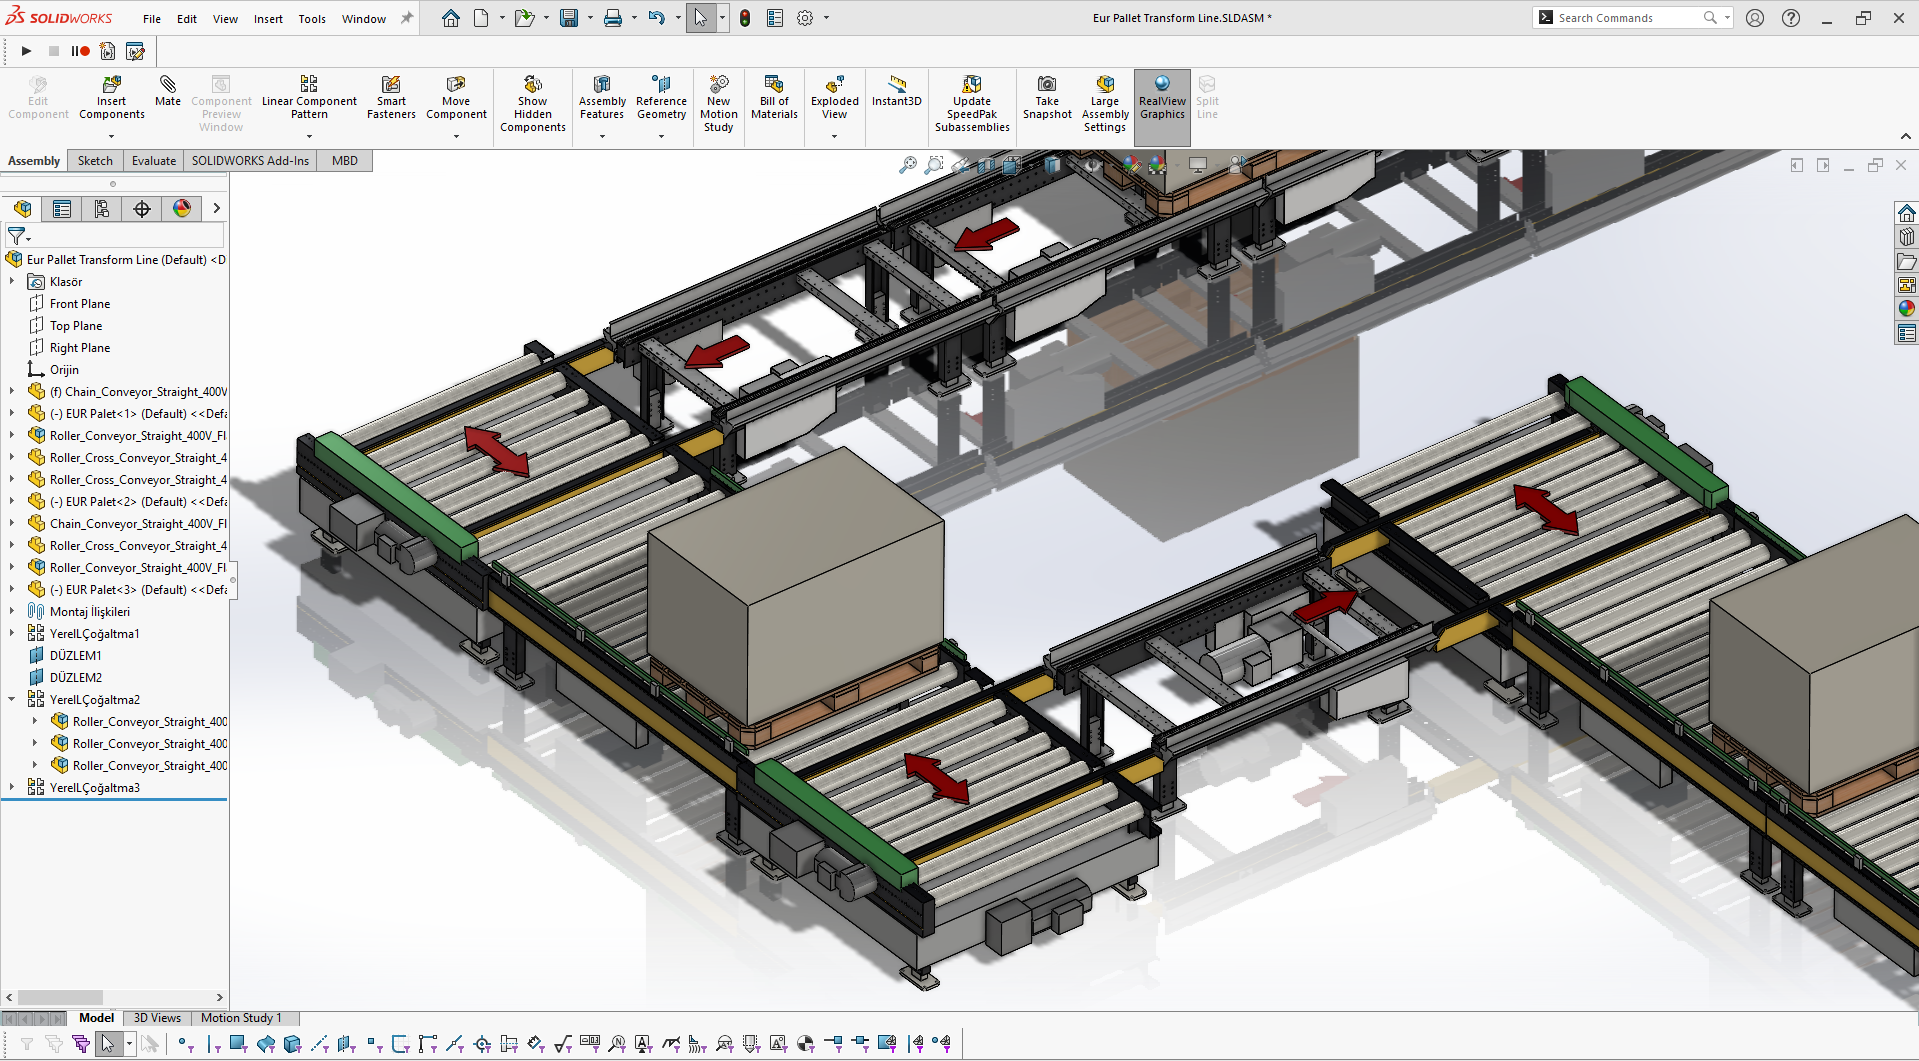Image resolution: width=1919 pixels, height=1061 pixels.
Task: Click the Mate tool icon
Action: (x=168, y=85)
